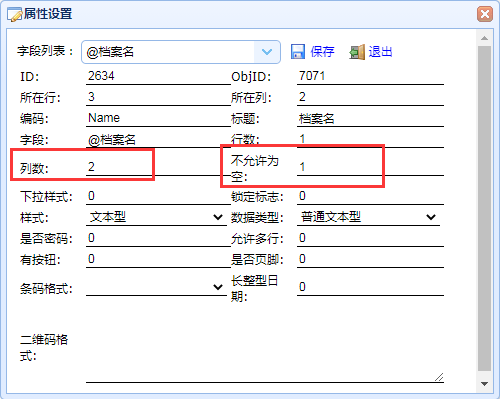This screenshot has height=399, width=500.
Task: Click the 退出 link text
Action: [380, 52]
